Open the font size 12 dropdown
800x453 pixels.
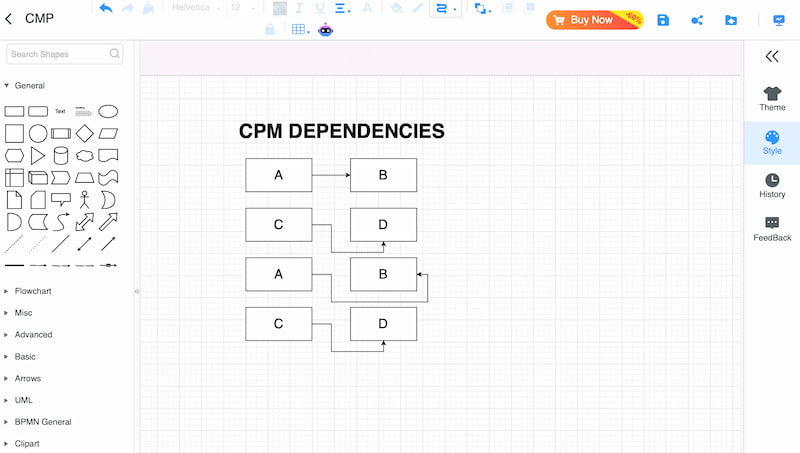coord(242,8)
